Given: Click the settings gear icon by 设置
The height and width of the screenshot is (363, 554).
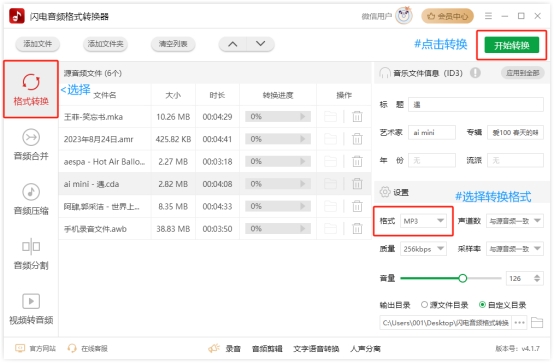Looking at the screenshot, I should (x=385, y=192).
